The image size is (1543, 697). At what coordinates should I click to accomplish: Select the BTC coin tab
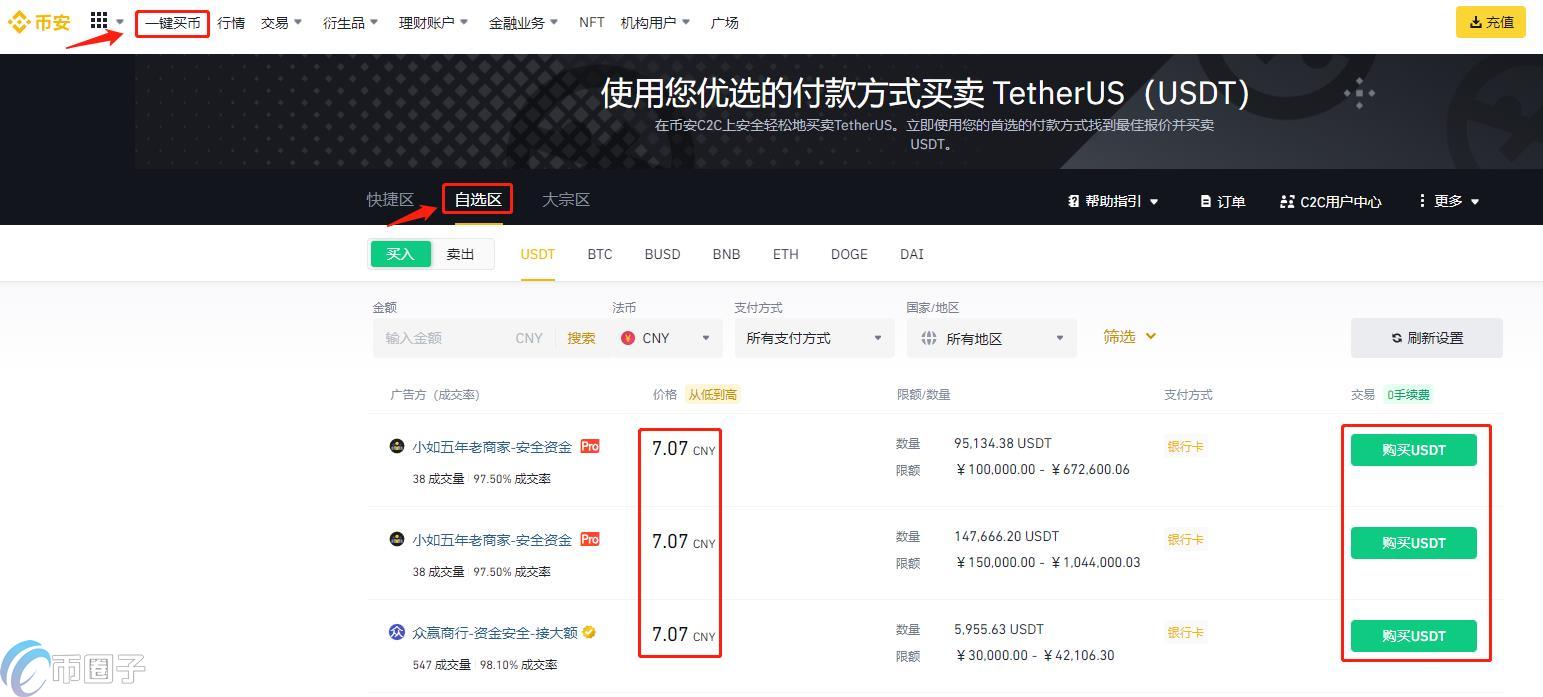[600, 254]
